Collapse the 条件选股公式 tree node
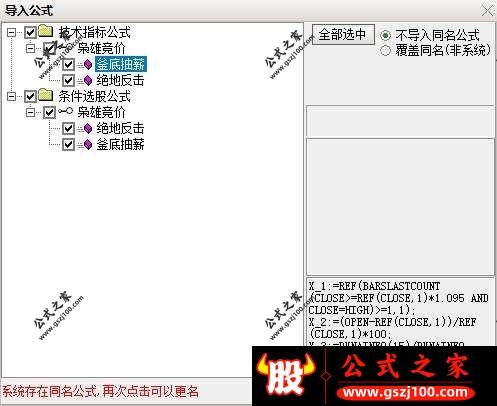The image size is (497, 406). (12, 97)
